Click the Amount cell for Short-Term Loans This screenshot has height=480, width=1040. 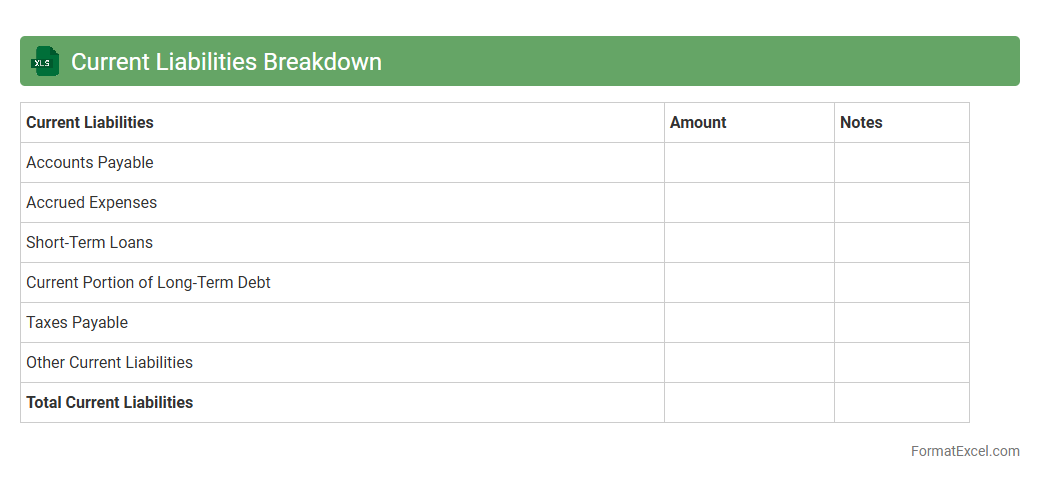749,242
